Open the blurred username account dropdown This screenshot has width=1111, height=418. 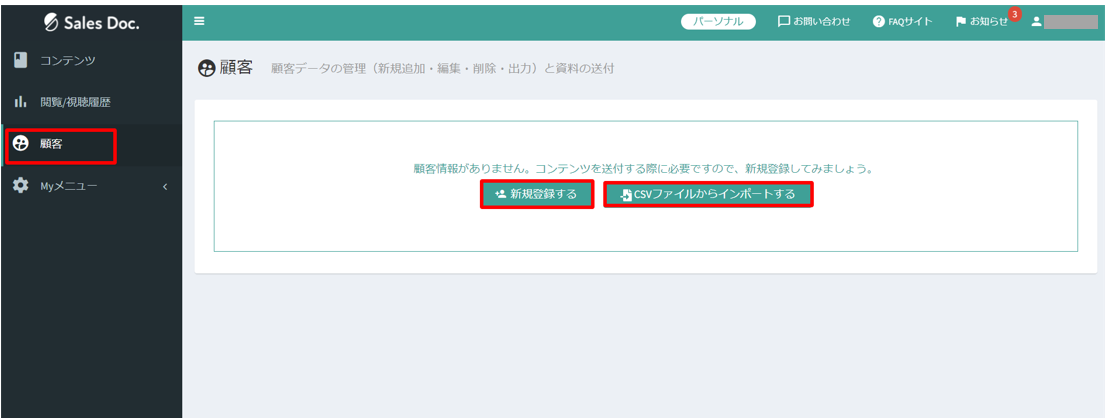coord(1070,21)
